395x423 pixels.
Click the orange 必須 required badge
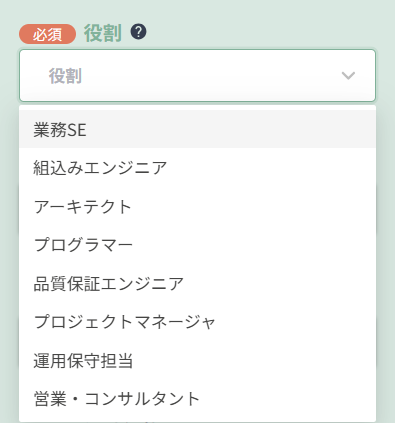[47, 34]
